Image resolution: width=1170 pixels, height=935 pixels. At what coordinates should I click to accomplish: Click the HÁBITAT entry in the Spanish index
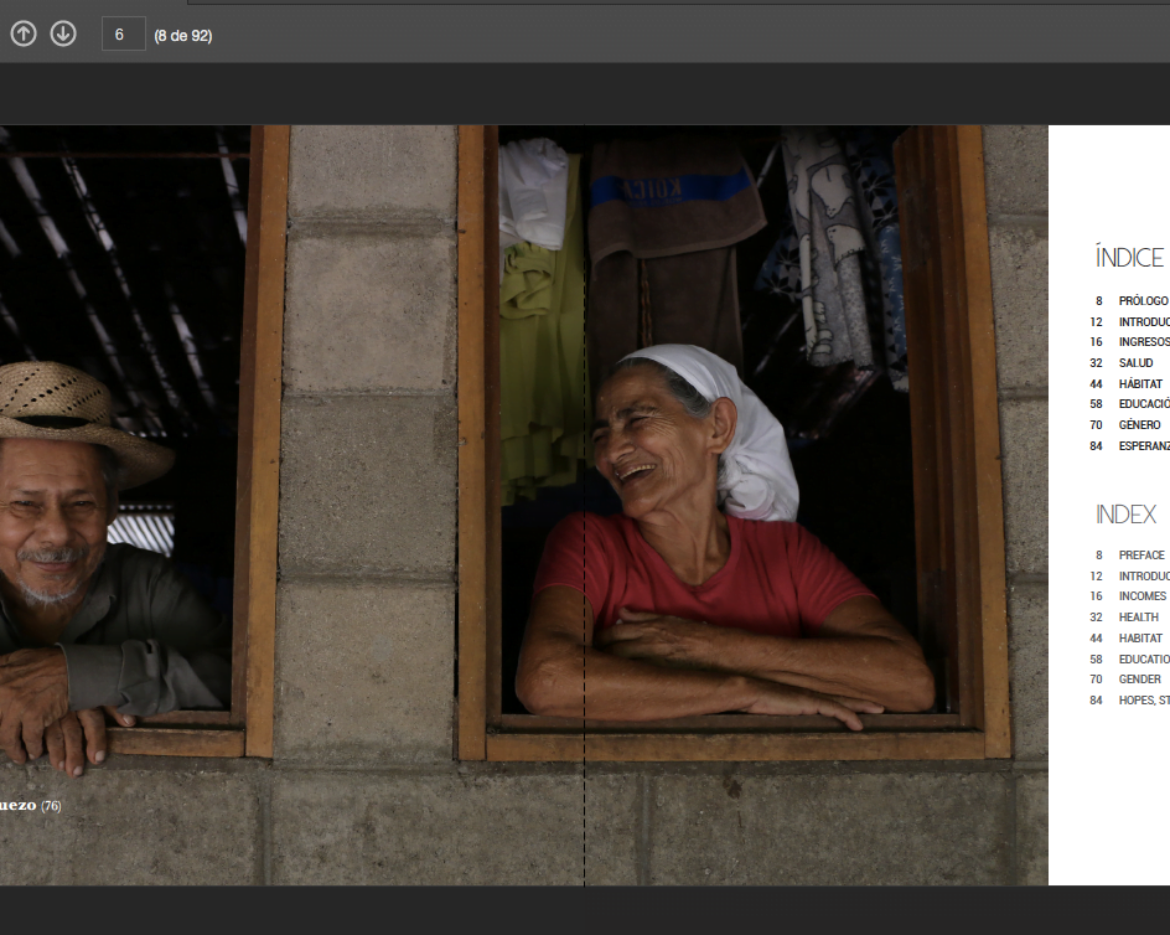(1140, 384)
